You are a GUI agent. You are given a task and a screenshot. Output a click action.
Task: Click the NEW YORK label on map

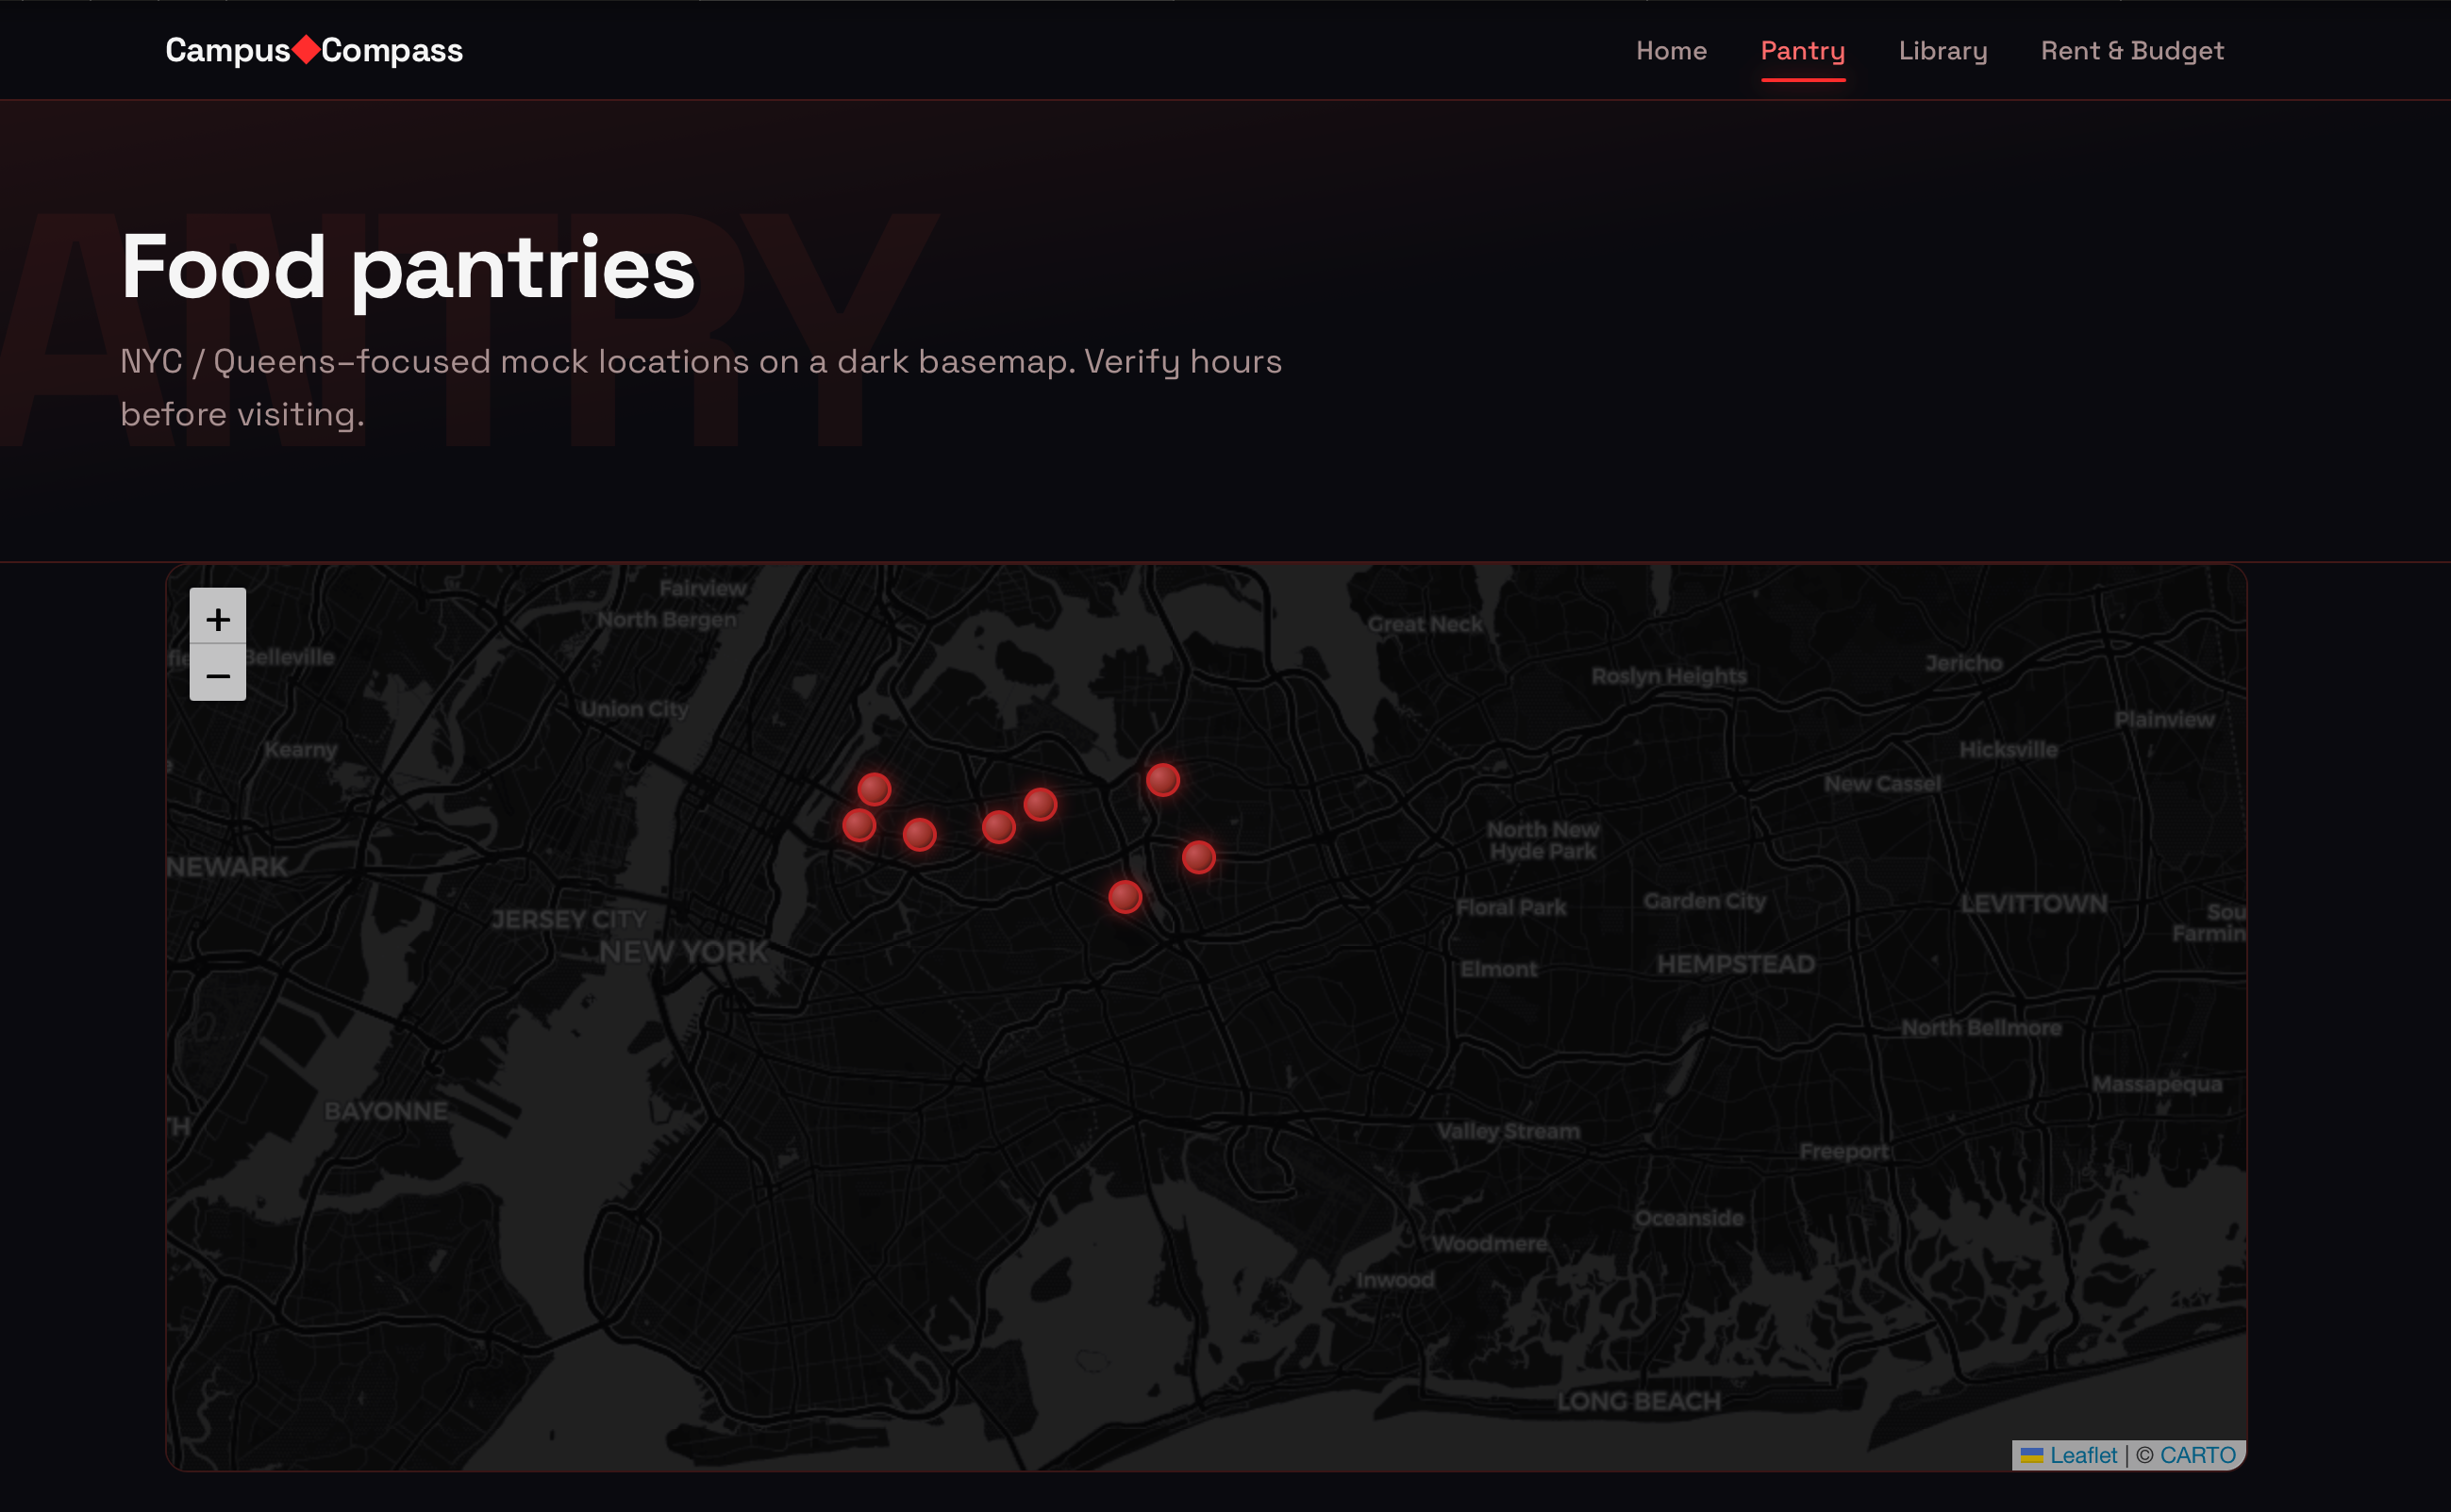click(x=683, y=952)
